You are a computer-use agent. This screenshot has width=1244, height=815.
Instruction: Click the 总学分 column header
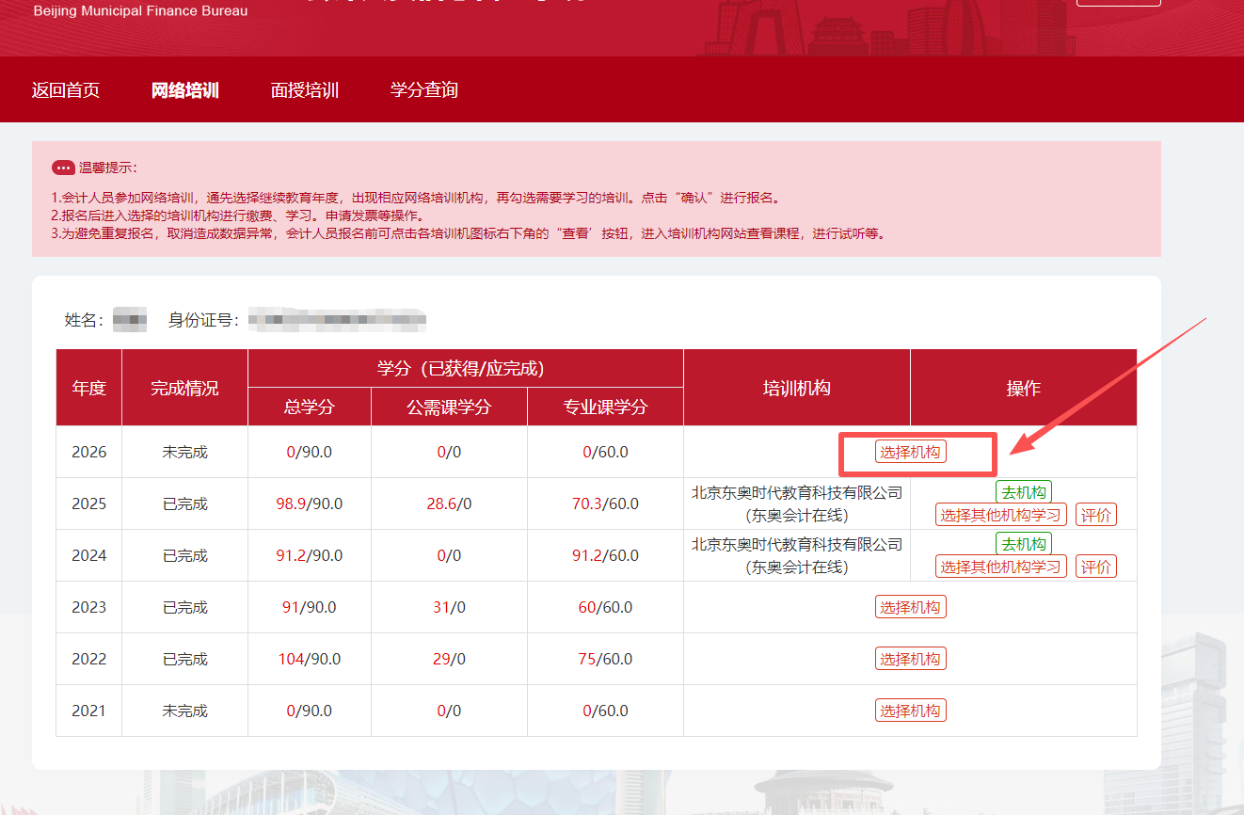pos(310,406)
